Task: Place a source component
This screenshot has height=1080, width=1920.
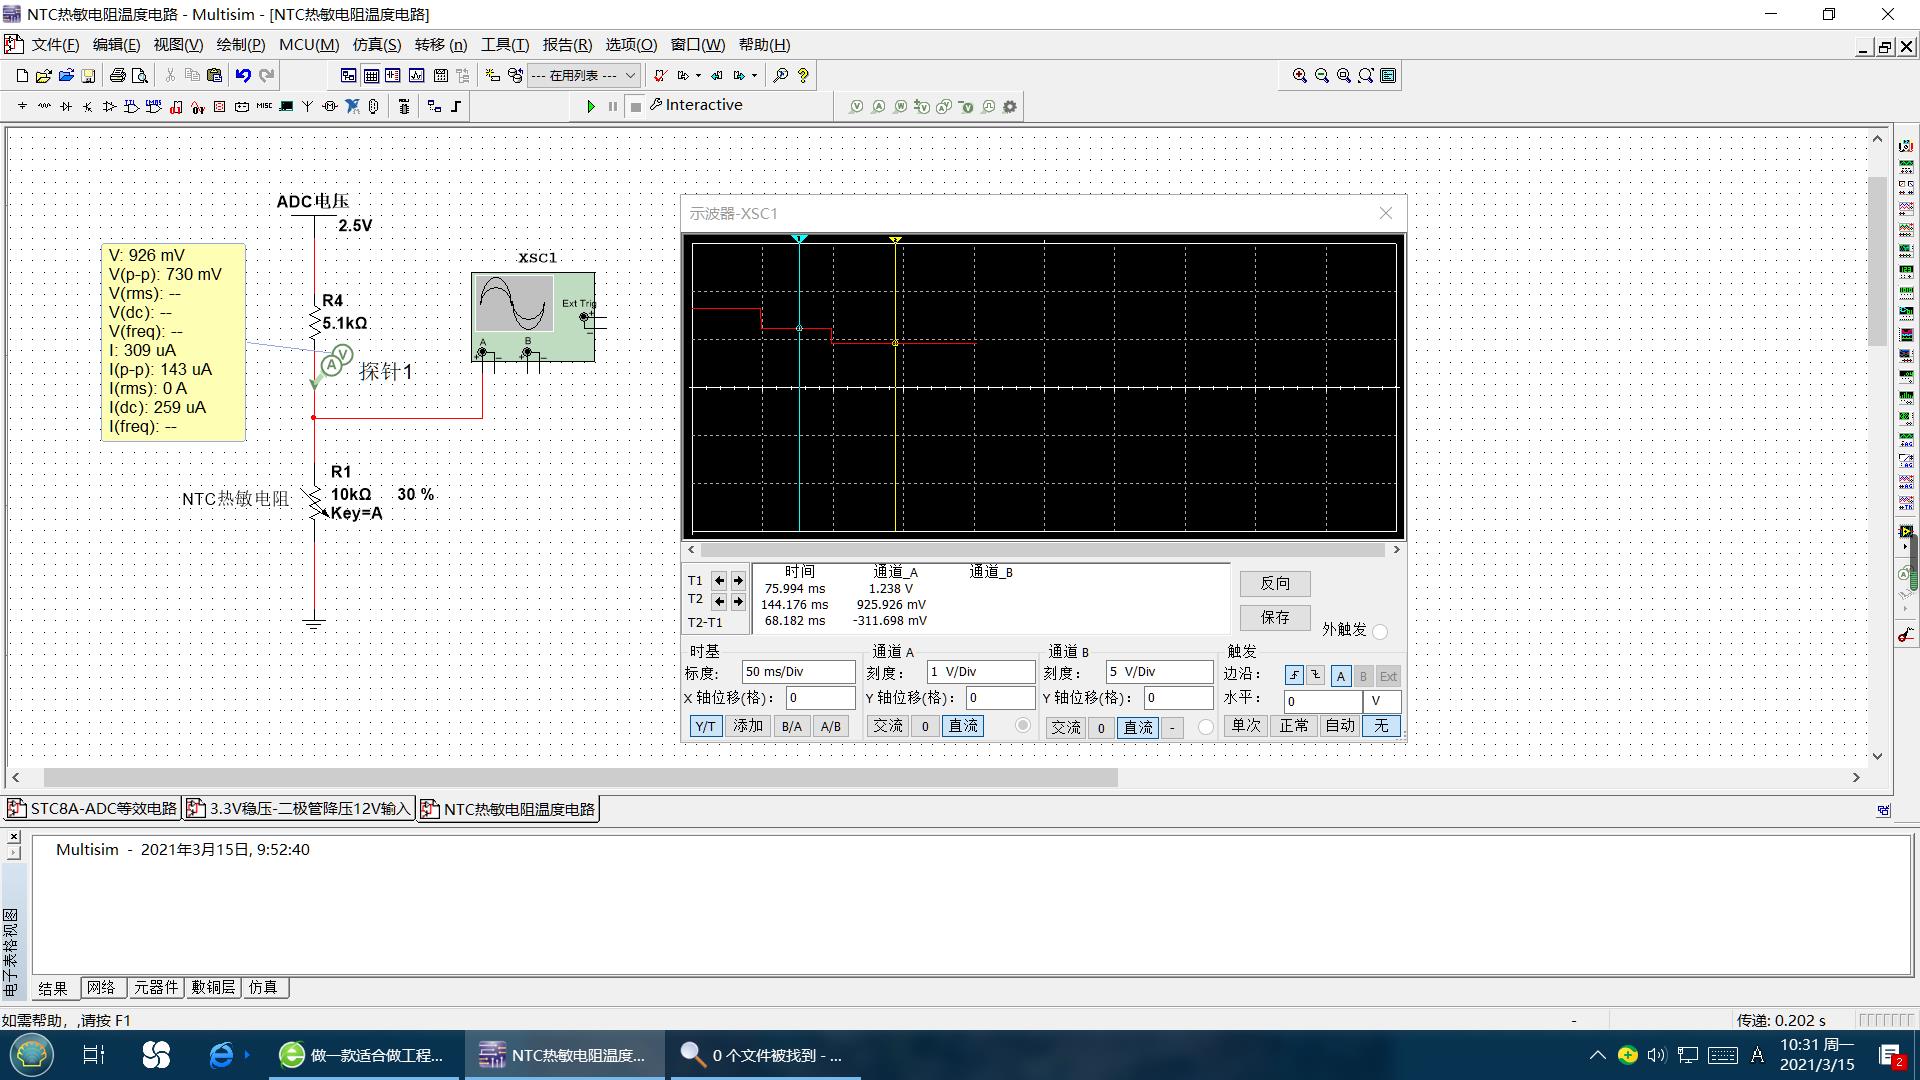Action: tap(22, 106)
